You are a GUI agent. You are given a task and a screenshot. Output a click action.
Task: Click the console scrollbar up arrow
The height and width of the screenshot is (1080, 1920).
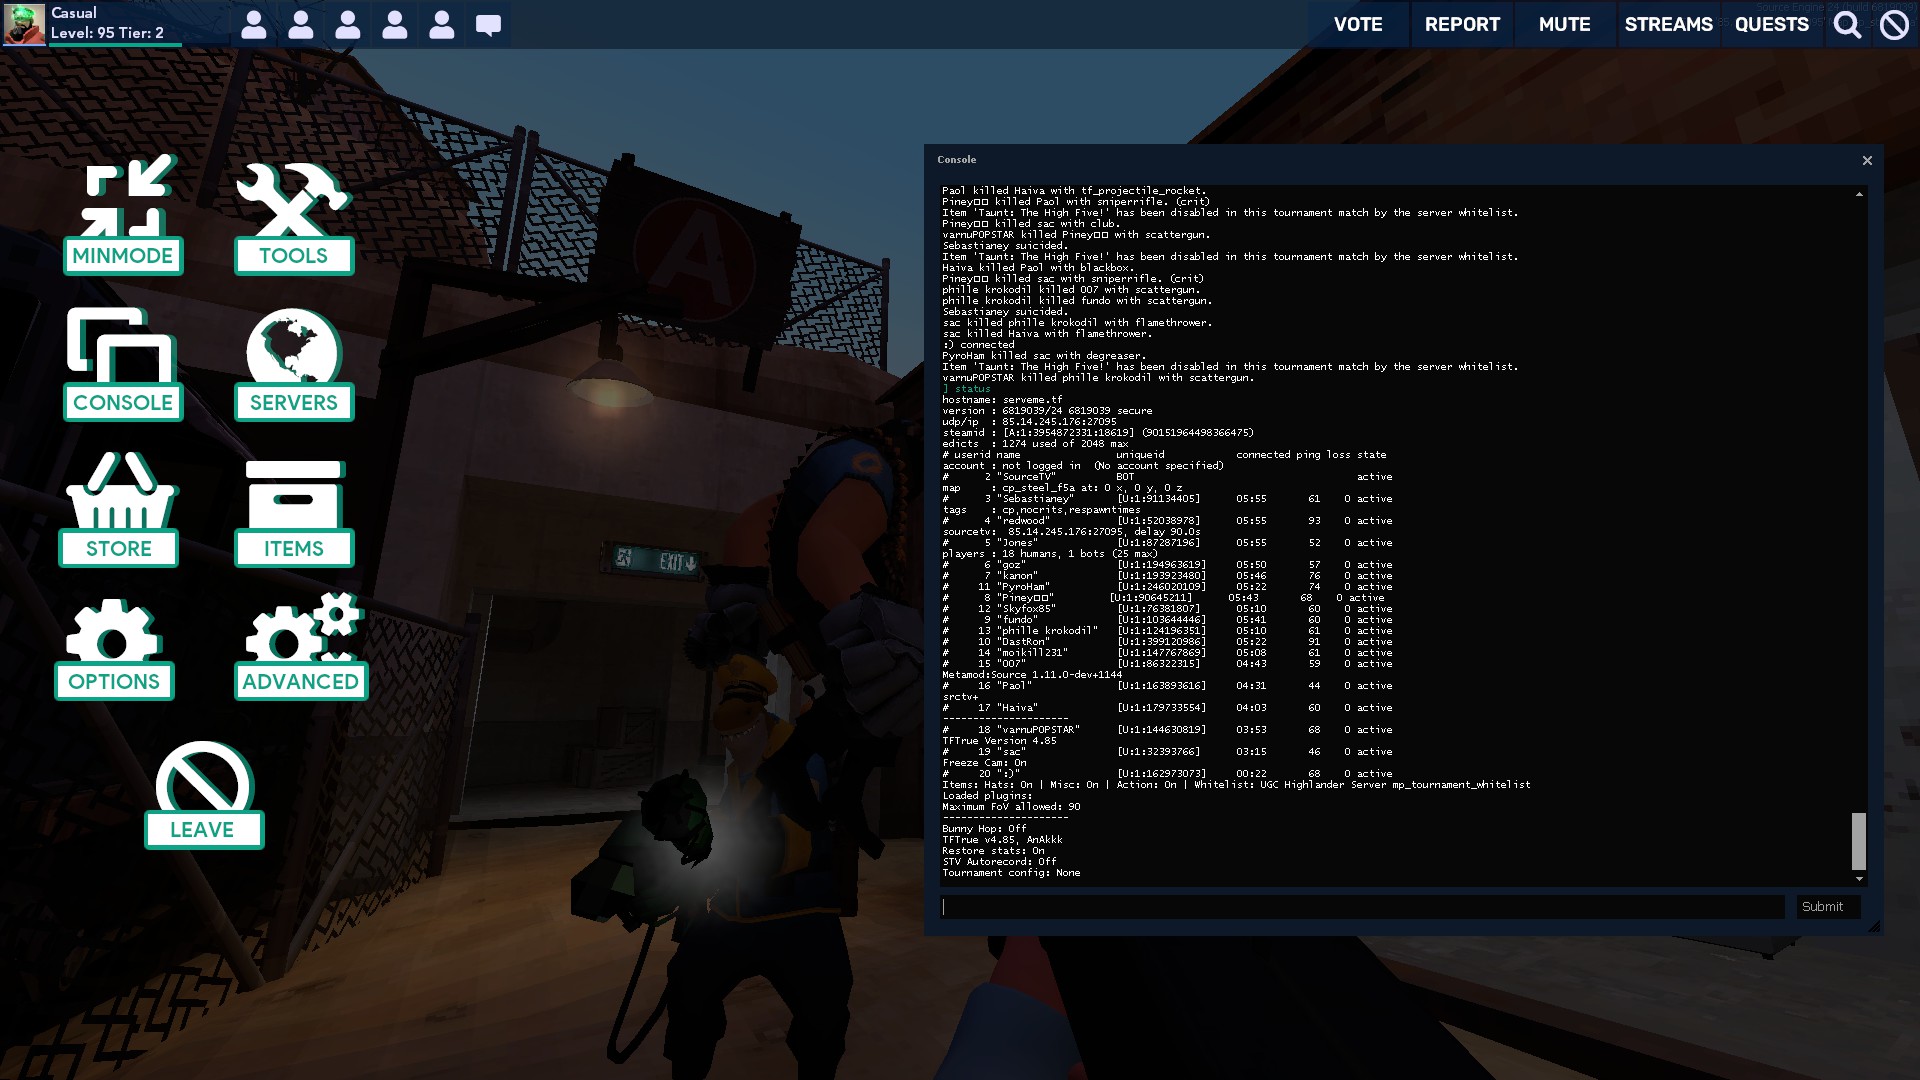tap(1859, 194)
